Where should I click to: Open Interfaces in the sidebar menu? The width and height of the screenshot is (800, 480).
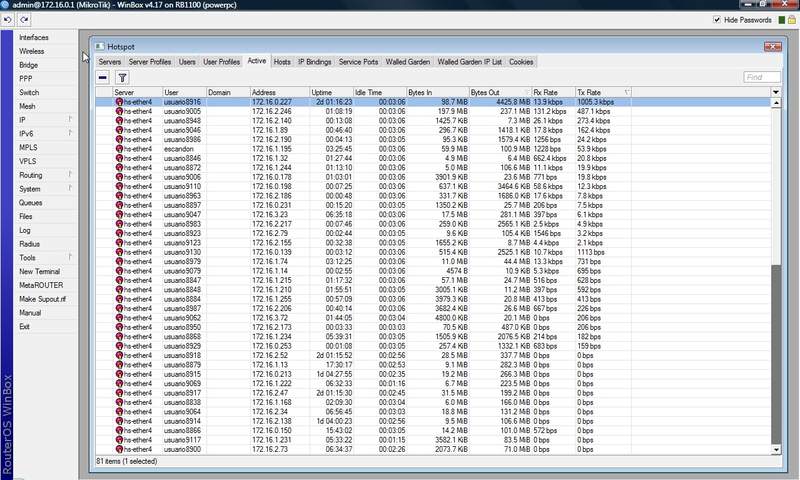[34, 38]
